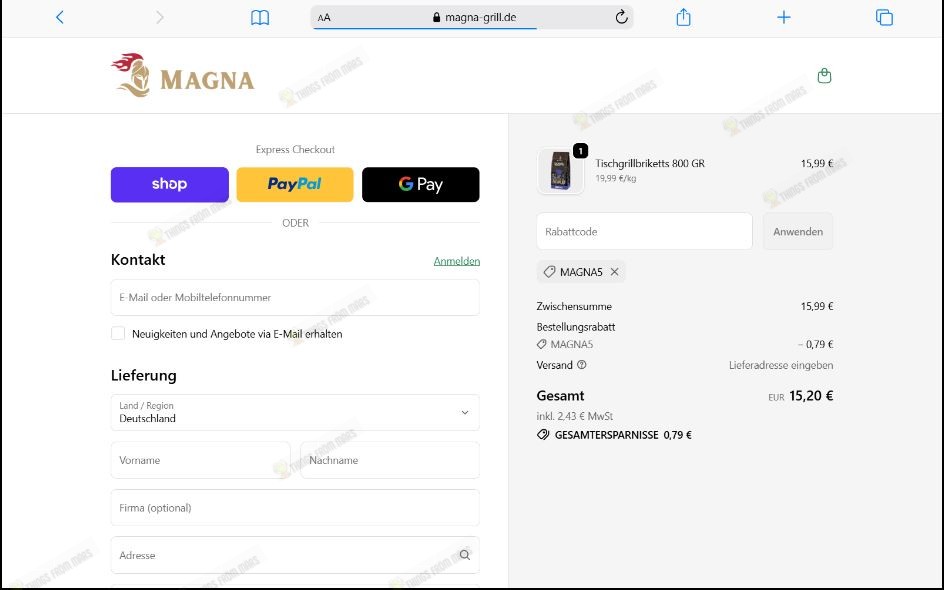Click the Safari share icon
The height and width of the screenshot is (590, 944).
click(x=683, y=16)
